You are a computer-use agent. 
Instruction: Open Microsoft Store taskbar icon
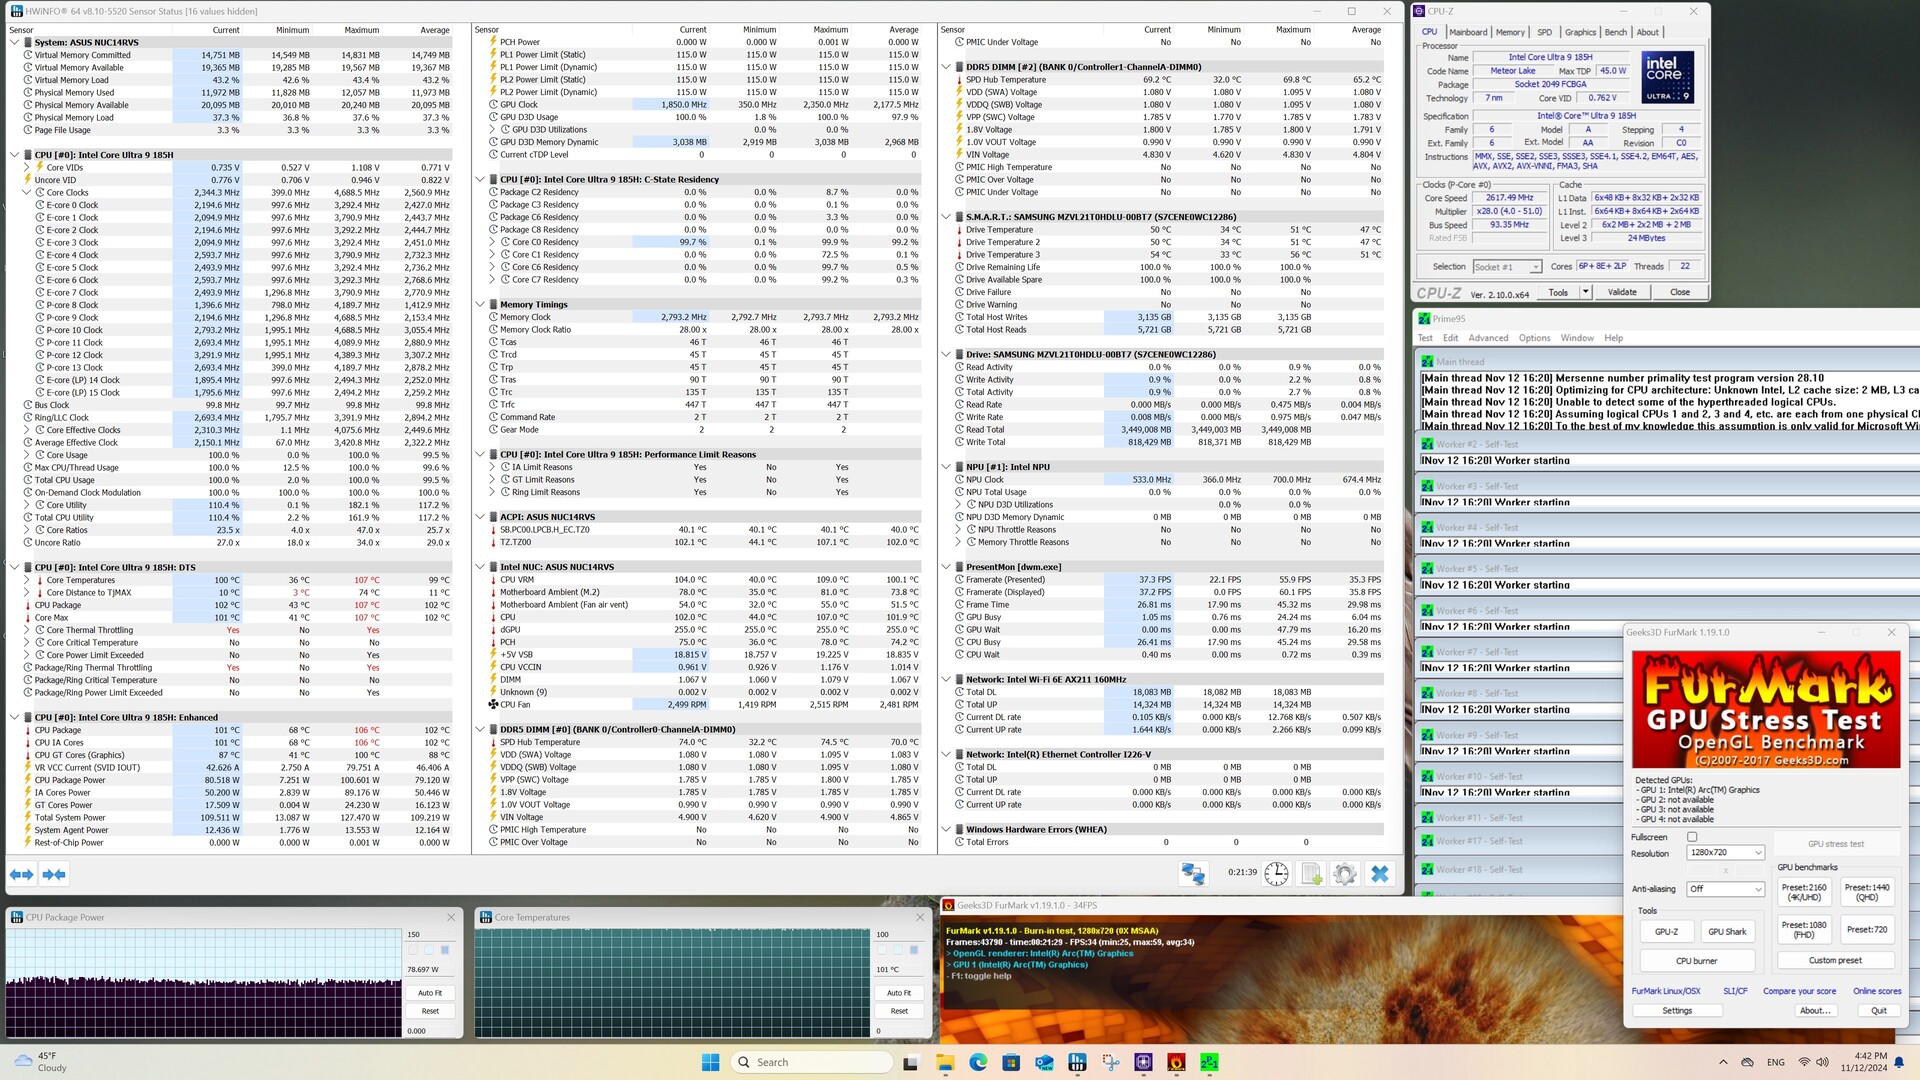pos(1011,1062)
